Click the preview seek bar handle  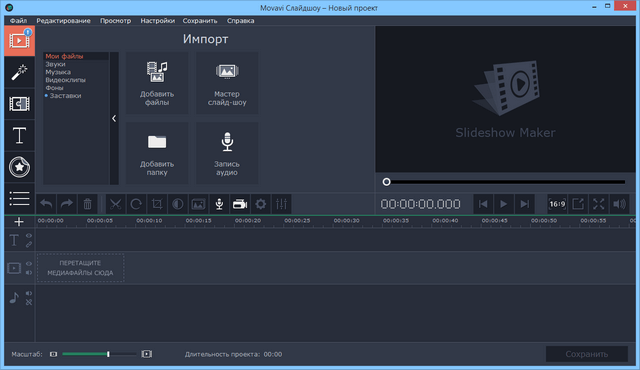click(x=387, y=182)
